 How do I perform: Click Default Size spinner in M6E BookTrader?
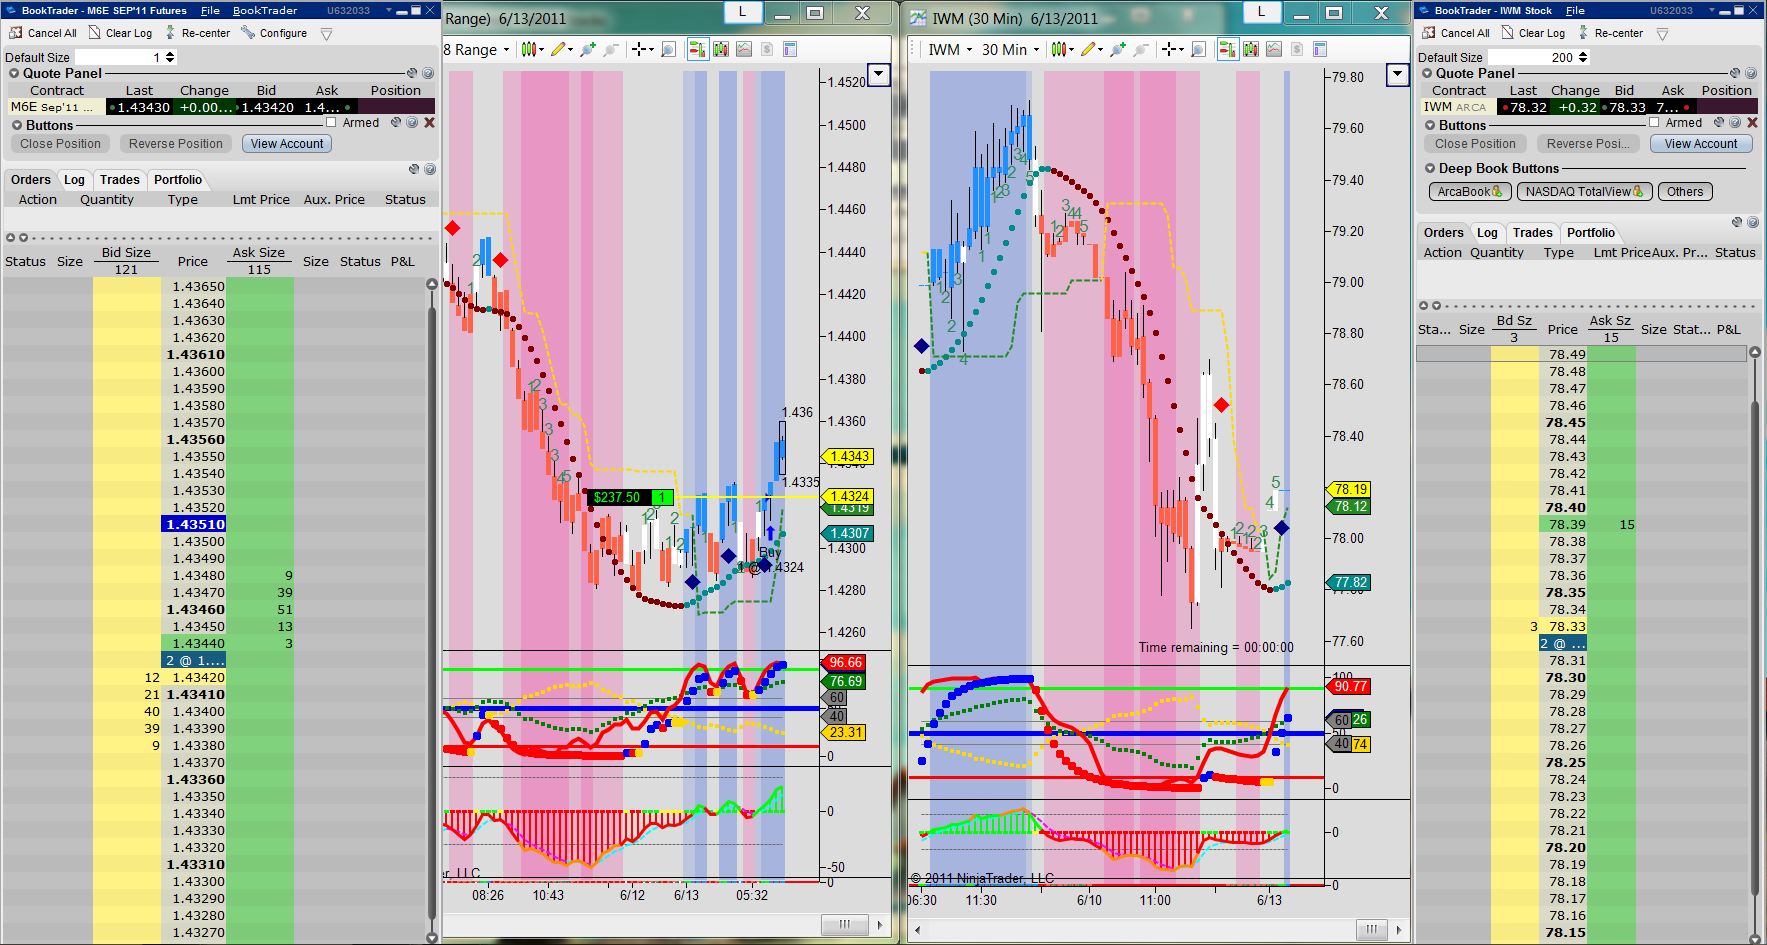[x=169, y=57]
